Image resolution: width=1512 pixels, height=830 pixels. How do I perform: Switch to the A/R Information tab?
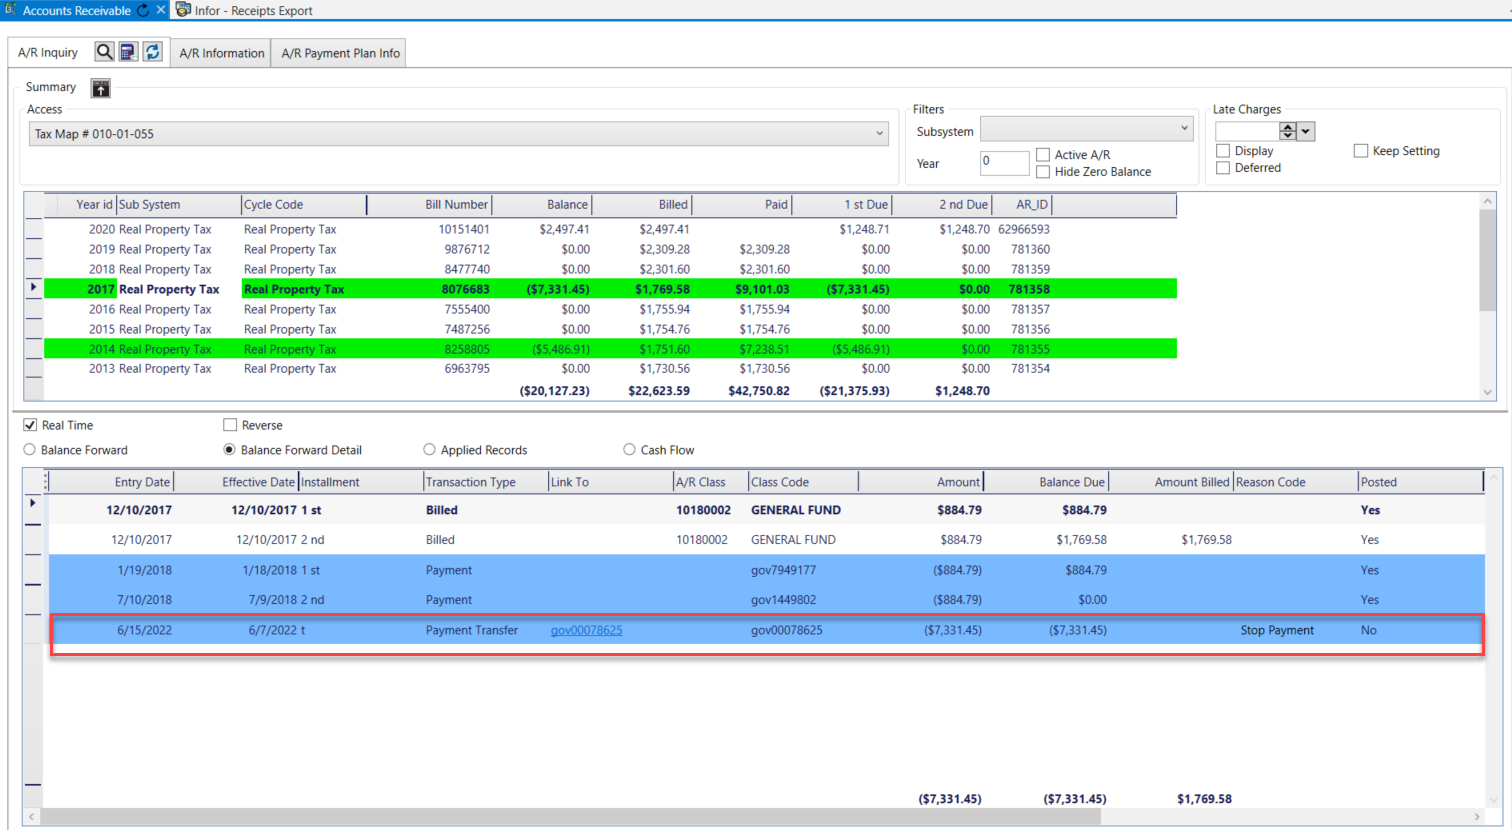point(222,53)
